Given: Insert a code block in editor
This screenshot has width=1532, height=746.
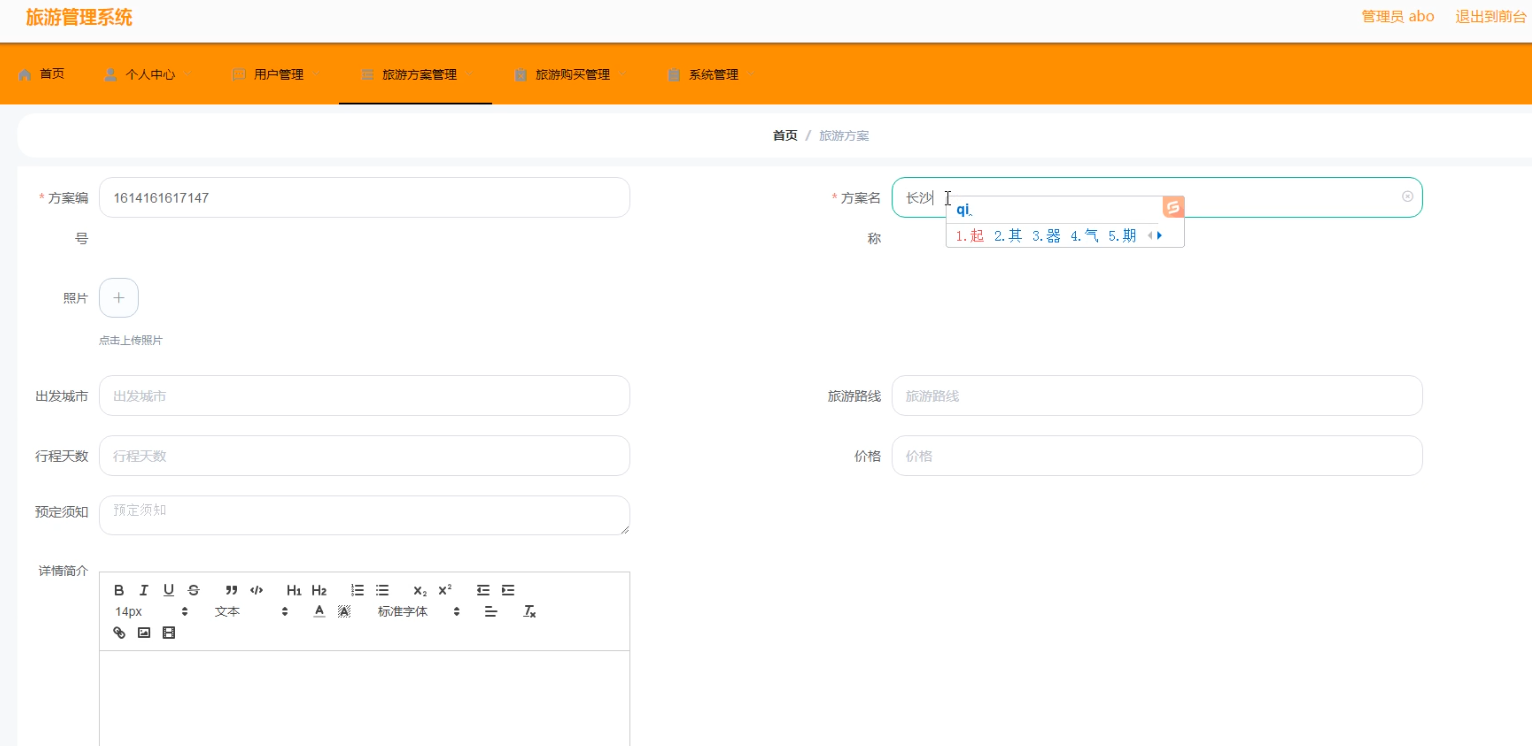Looking at the screenshot, I should pyautogui.click(x=257, y=590).
